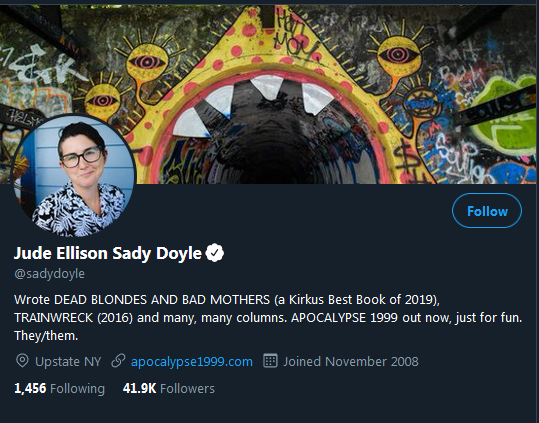Click the location pin icon
The width and height of the screenshot is (539, 423).
click(22, 361)
